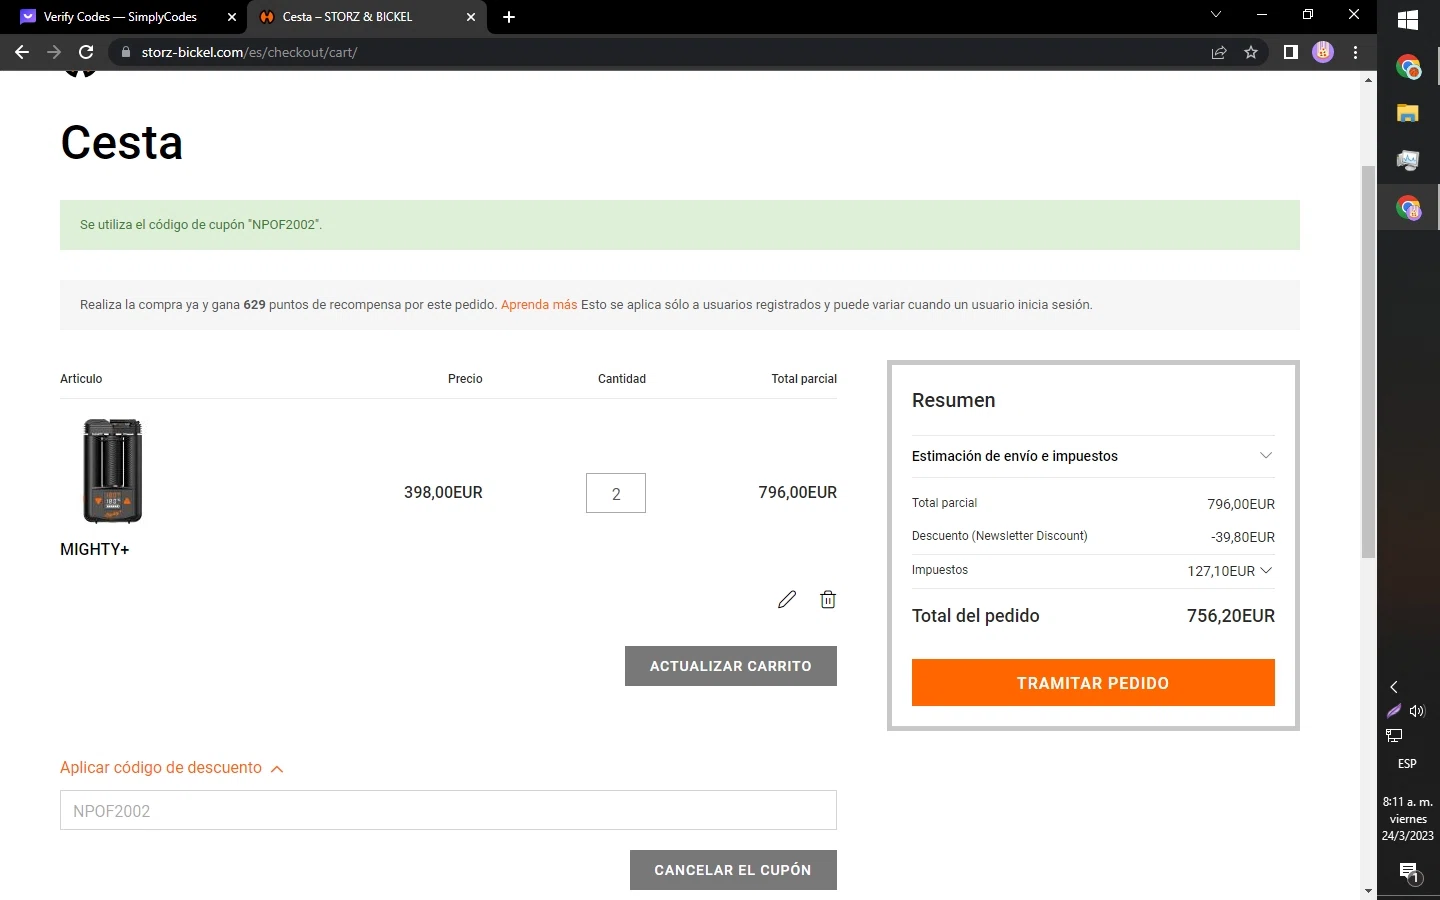1440x900 pixels.
Task: Open the Windows notification center icon
Action: pos(1409,873)
